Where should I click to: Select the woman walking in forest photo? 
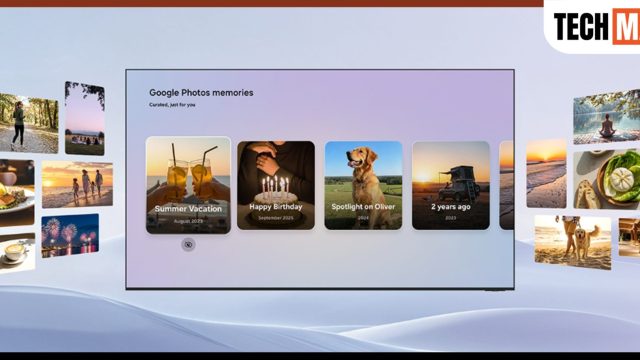[x=29, y=123]
